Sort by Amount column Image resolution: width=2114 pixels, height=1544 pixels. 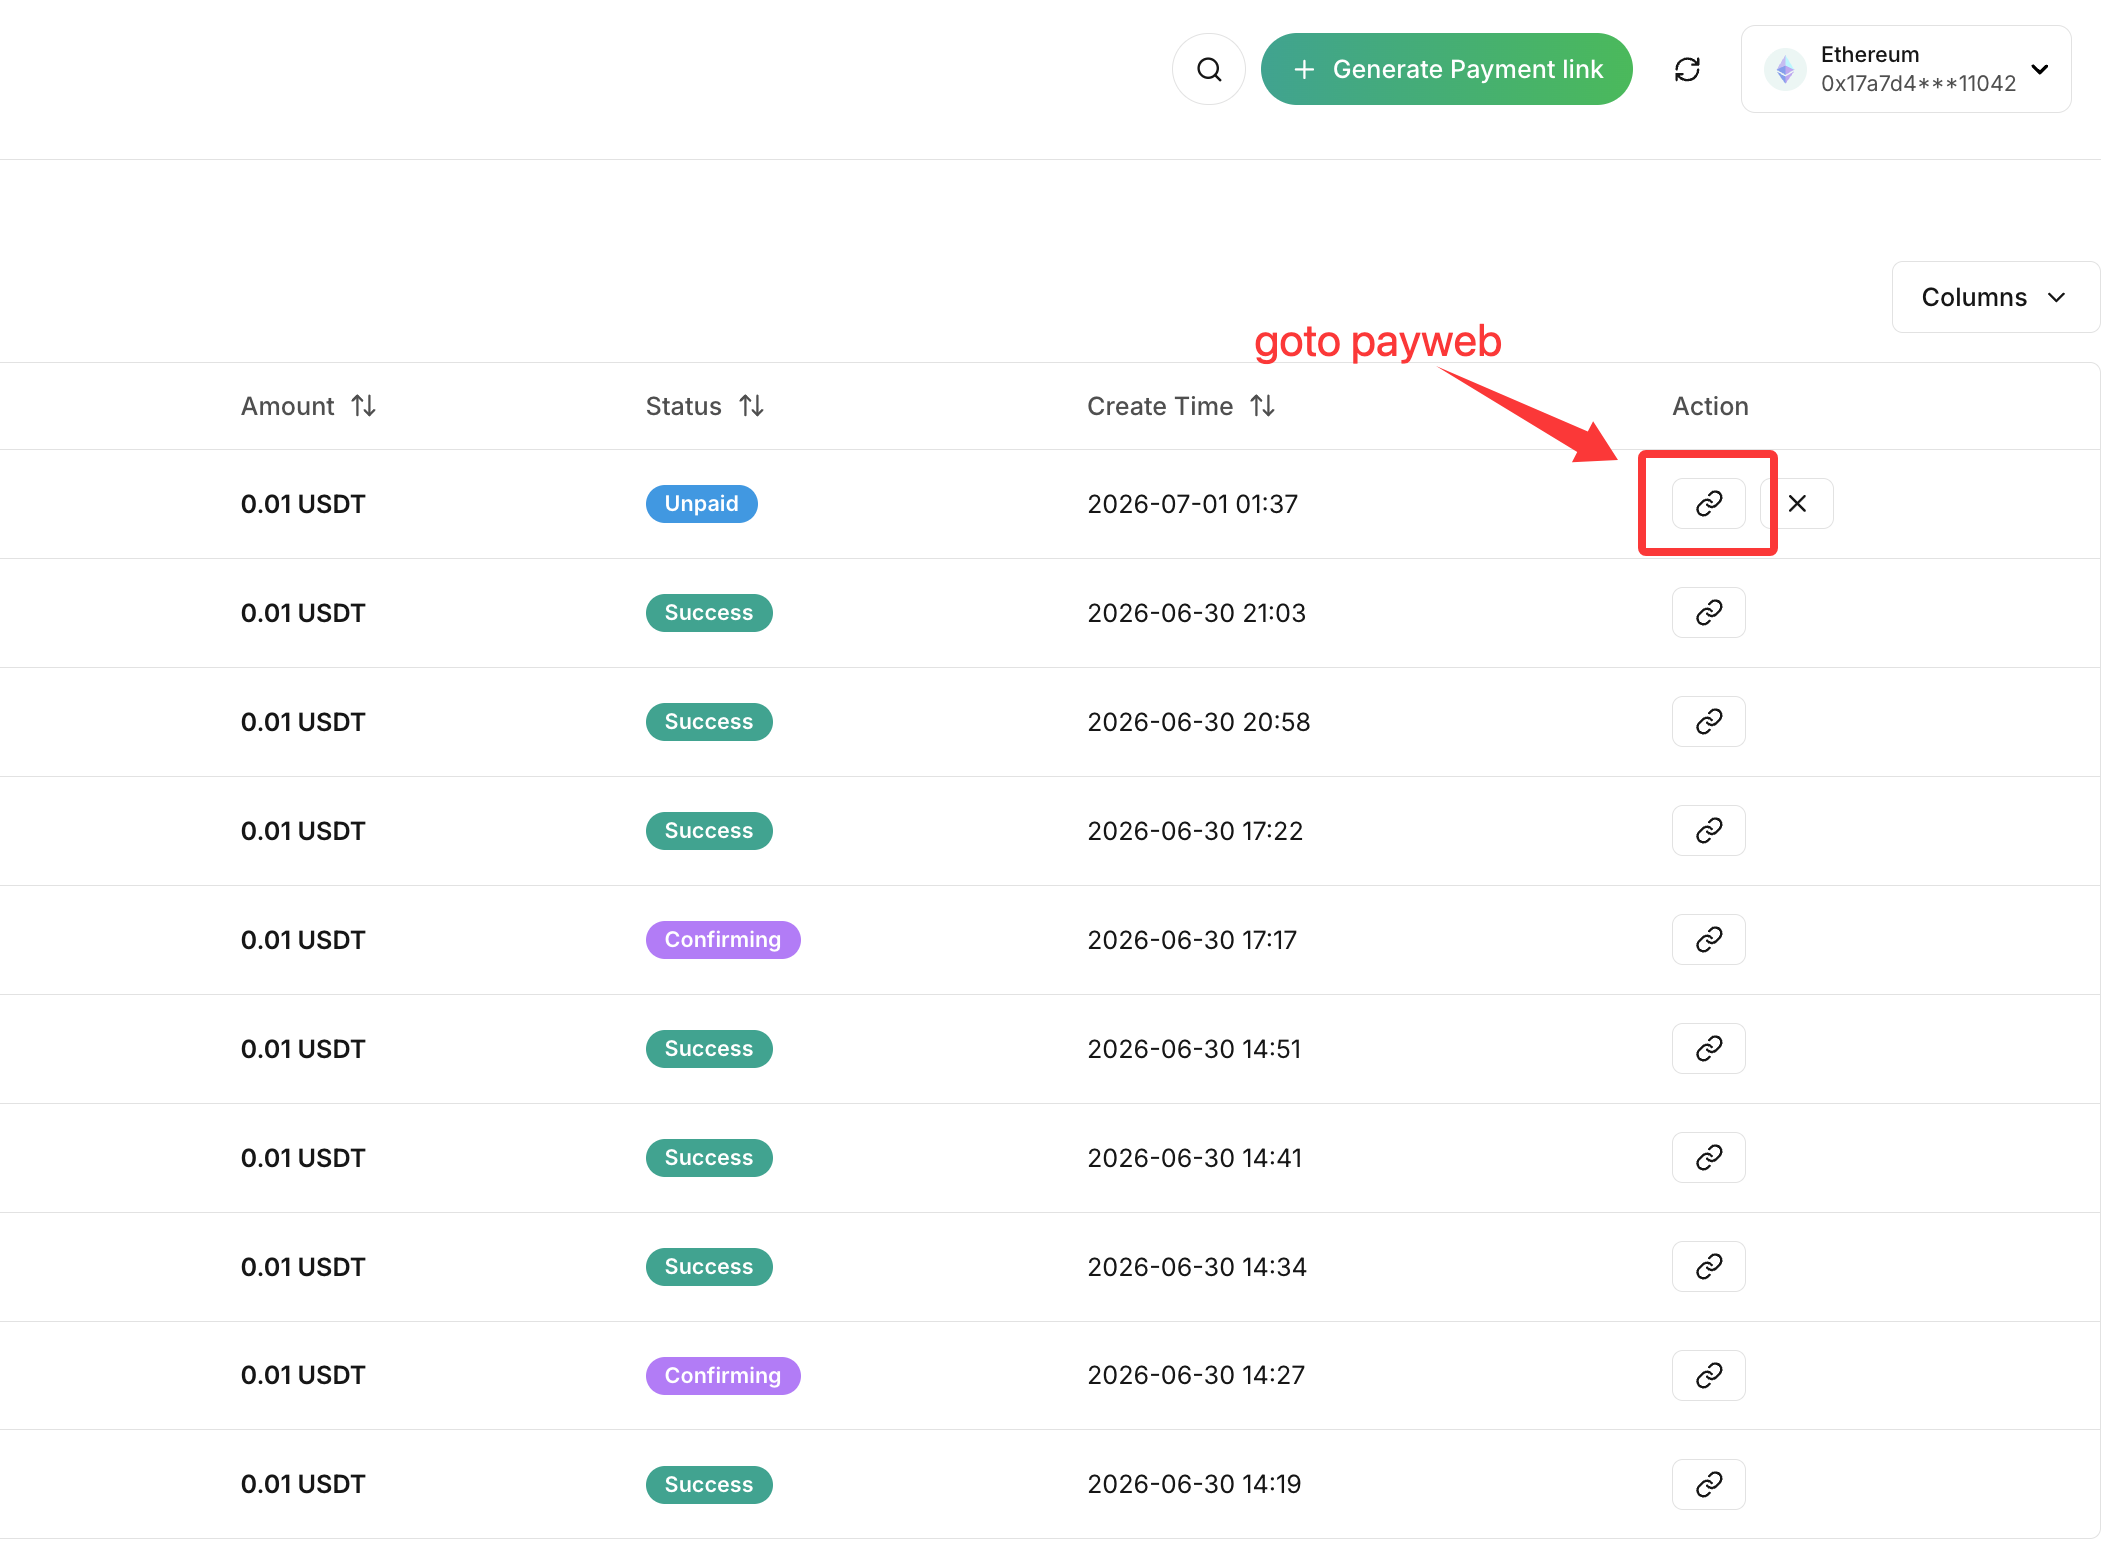coord(363,406)
